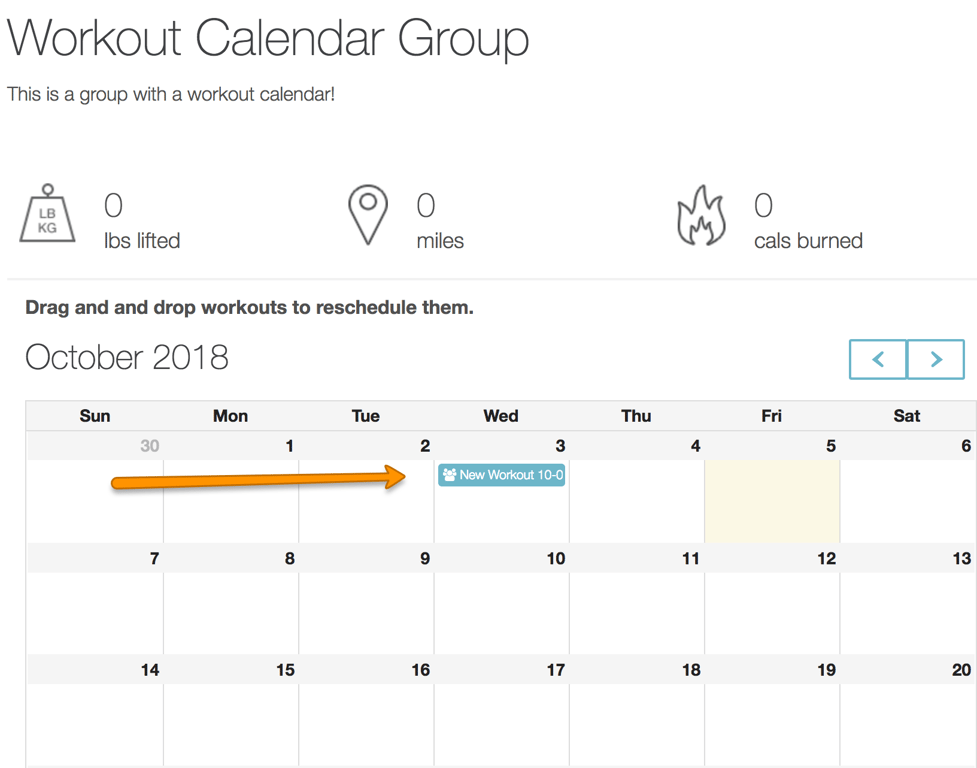This screenshot has height=768, width=977.
Task: Click the calories burned flame icon
Action: [702, 215]
